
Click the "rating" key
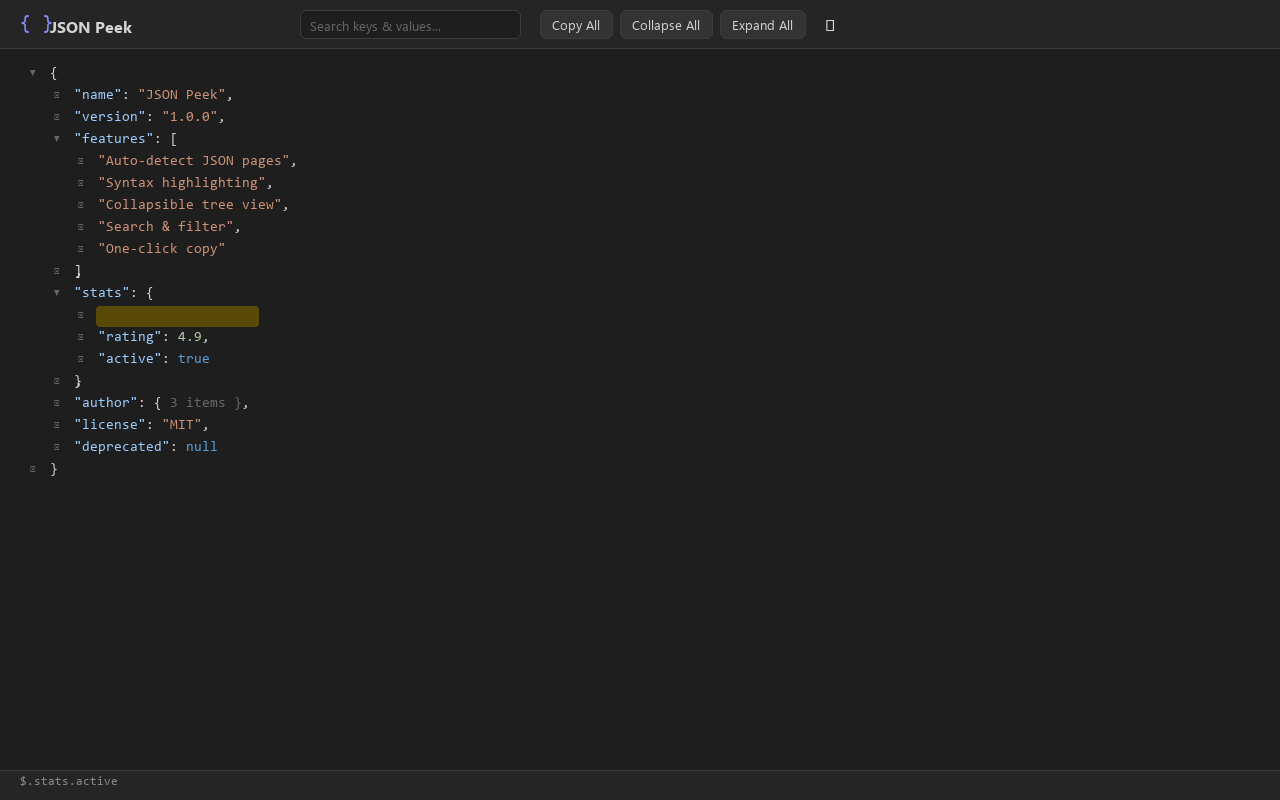pyautogui.click(x=130, y=337)
